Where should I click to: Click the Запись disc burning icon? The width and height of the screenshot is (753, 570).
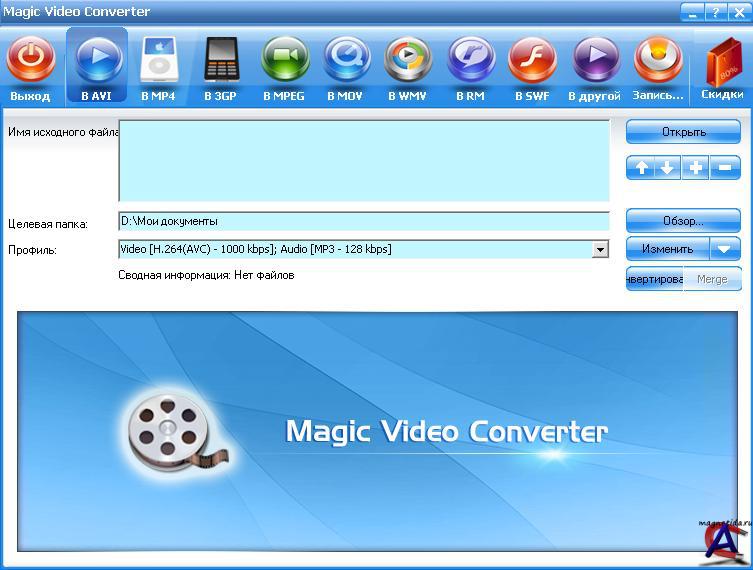pyautogui.click(x=658, y=60)
